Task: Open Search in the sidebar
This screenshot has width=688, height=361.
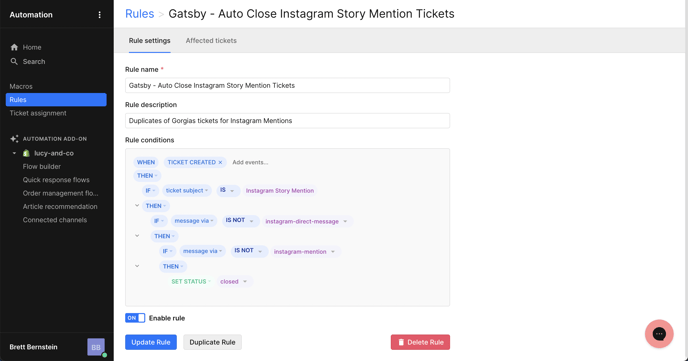Action: pyautogui.click(x=34, y=62)
